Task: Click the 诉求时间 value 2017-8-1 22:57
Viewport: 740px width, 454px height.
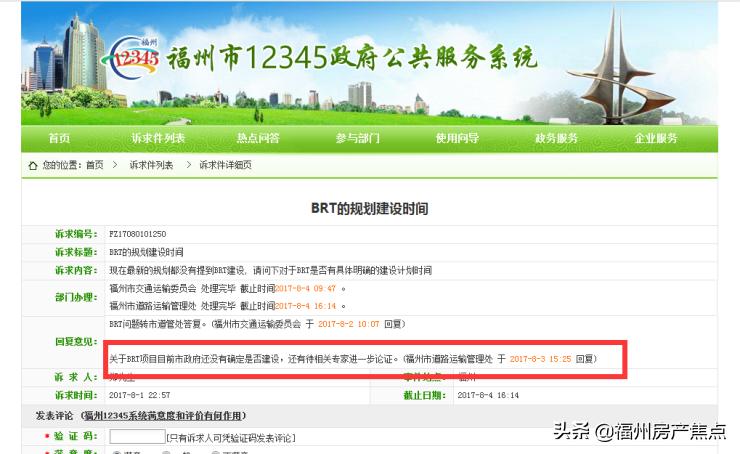Action: tap(140, 395)
